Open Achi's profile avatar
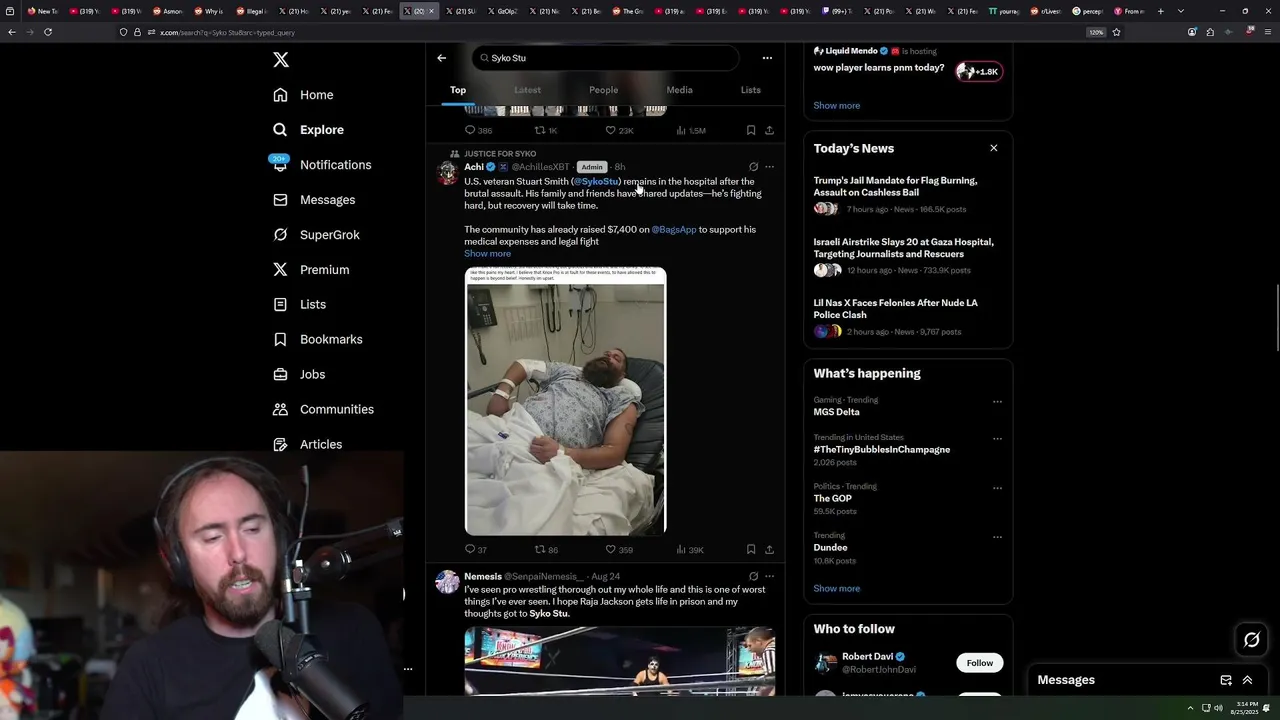 (447, 172)
